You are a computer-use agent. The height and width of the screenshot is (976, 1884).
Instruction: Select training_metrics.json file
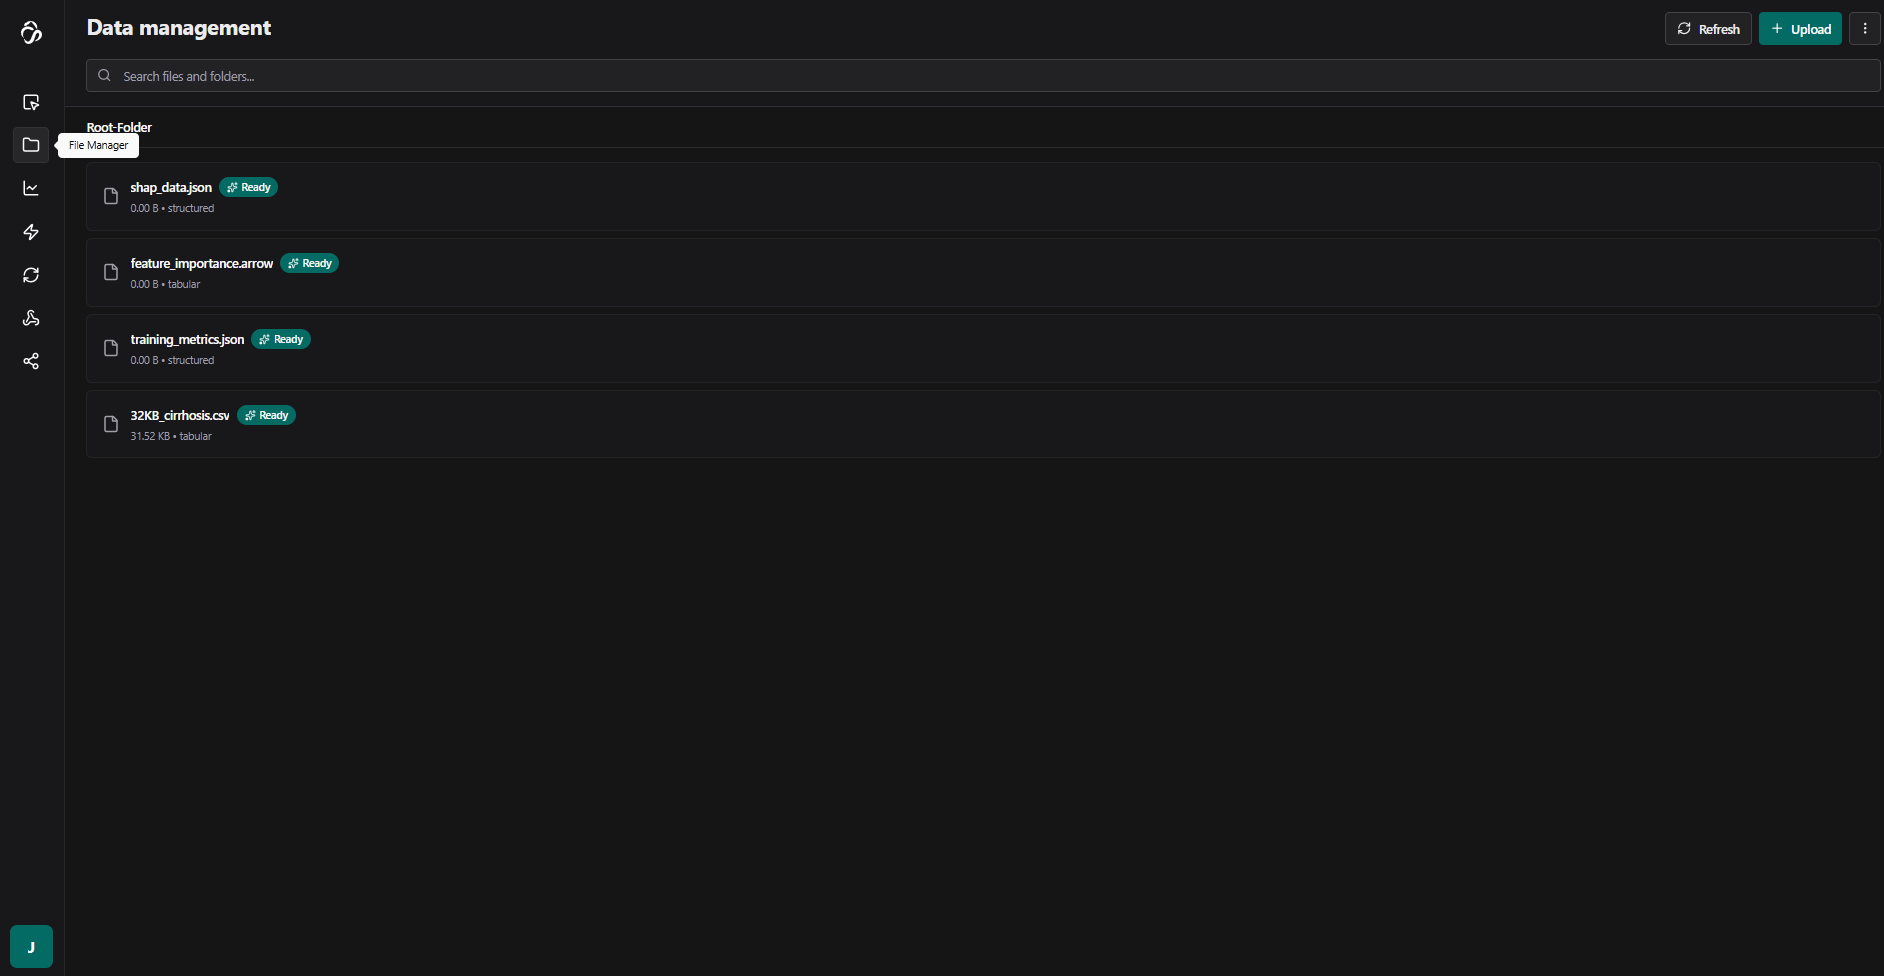point(983,349)
